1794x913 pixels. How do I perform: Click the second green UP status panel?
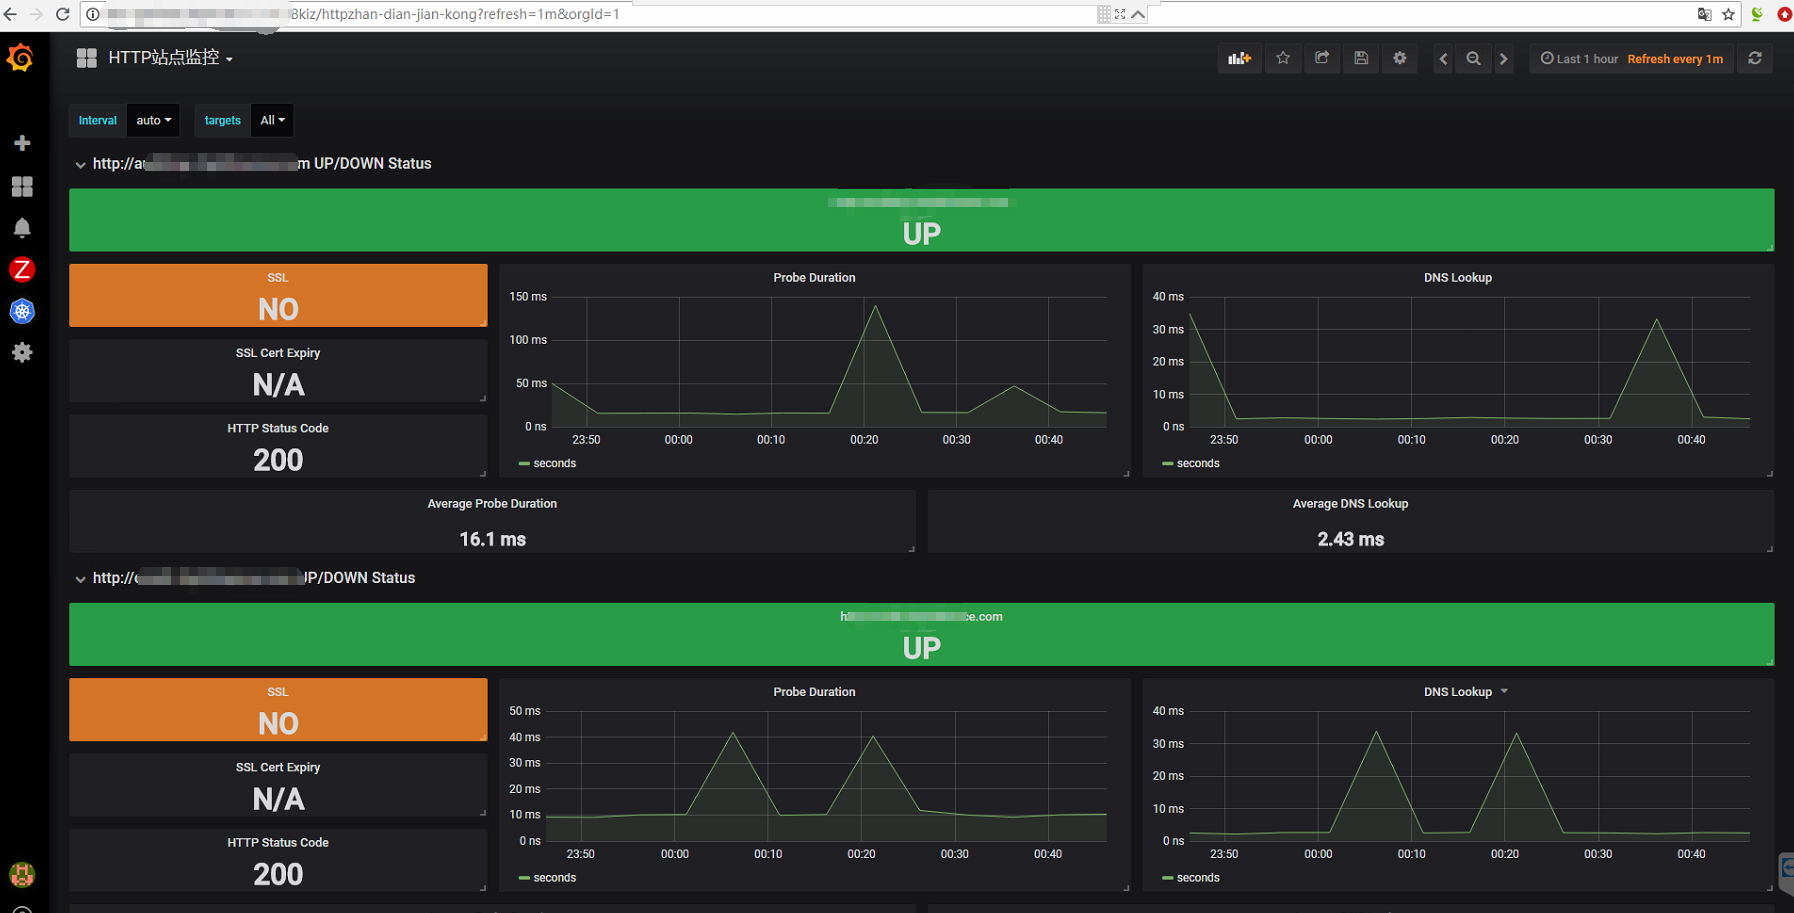tap(921, 634)
